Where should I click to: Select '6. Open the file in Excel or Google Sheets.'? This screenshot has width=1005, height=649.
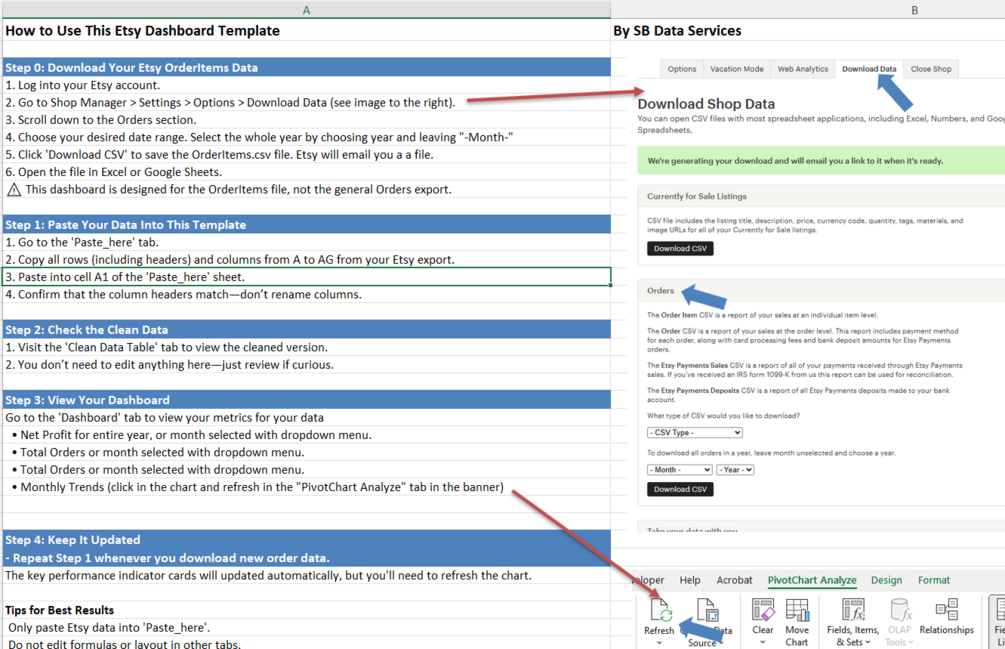[306, 172]
